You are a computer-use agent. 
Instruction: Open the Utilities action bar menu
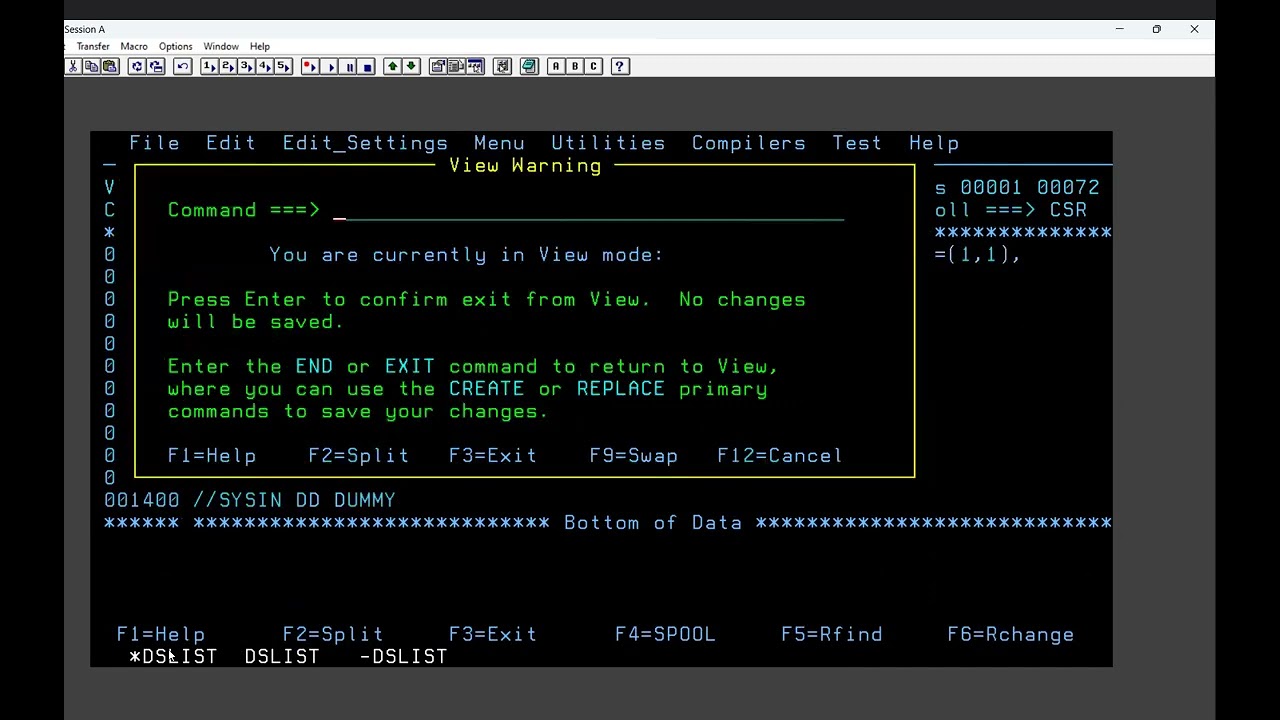(608, 143)
